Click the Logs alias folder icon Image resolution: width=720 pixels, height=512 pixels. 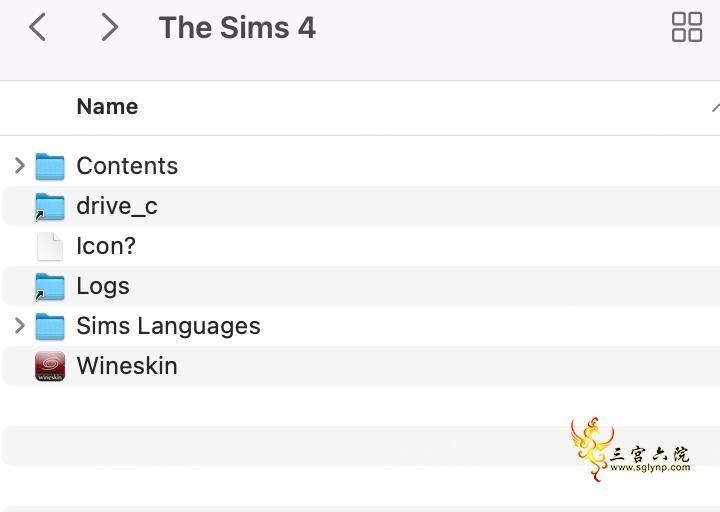click(x=50, y=287)
